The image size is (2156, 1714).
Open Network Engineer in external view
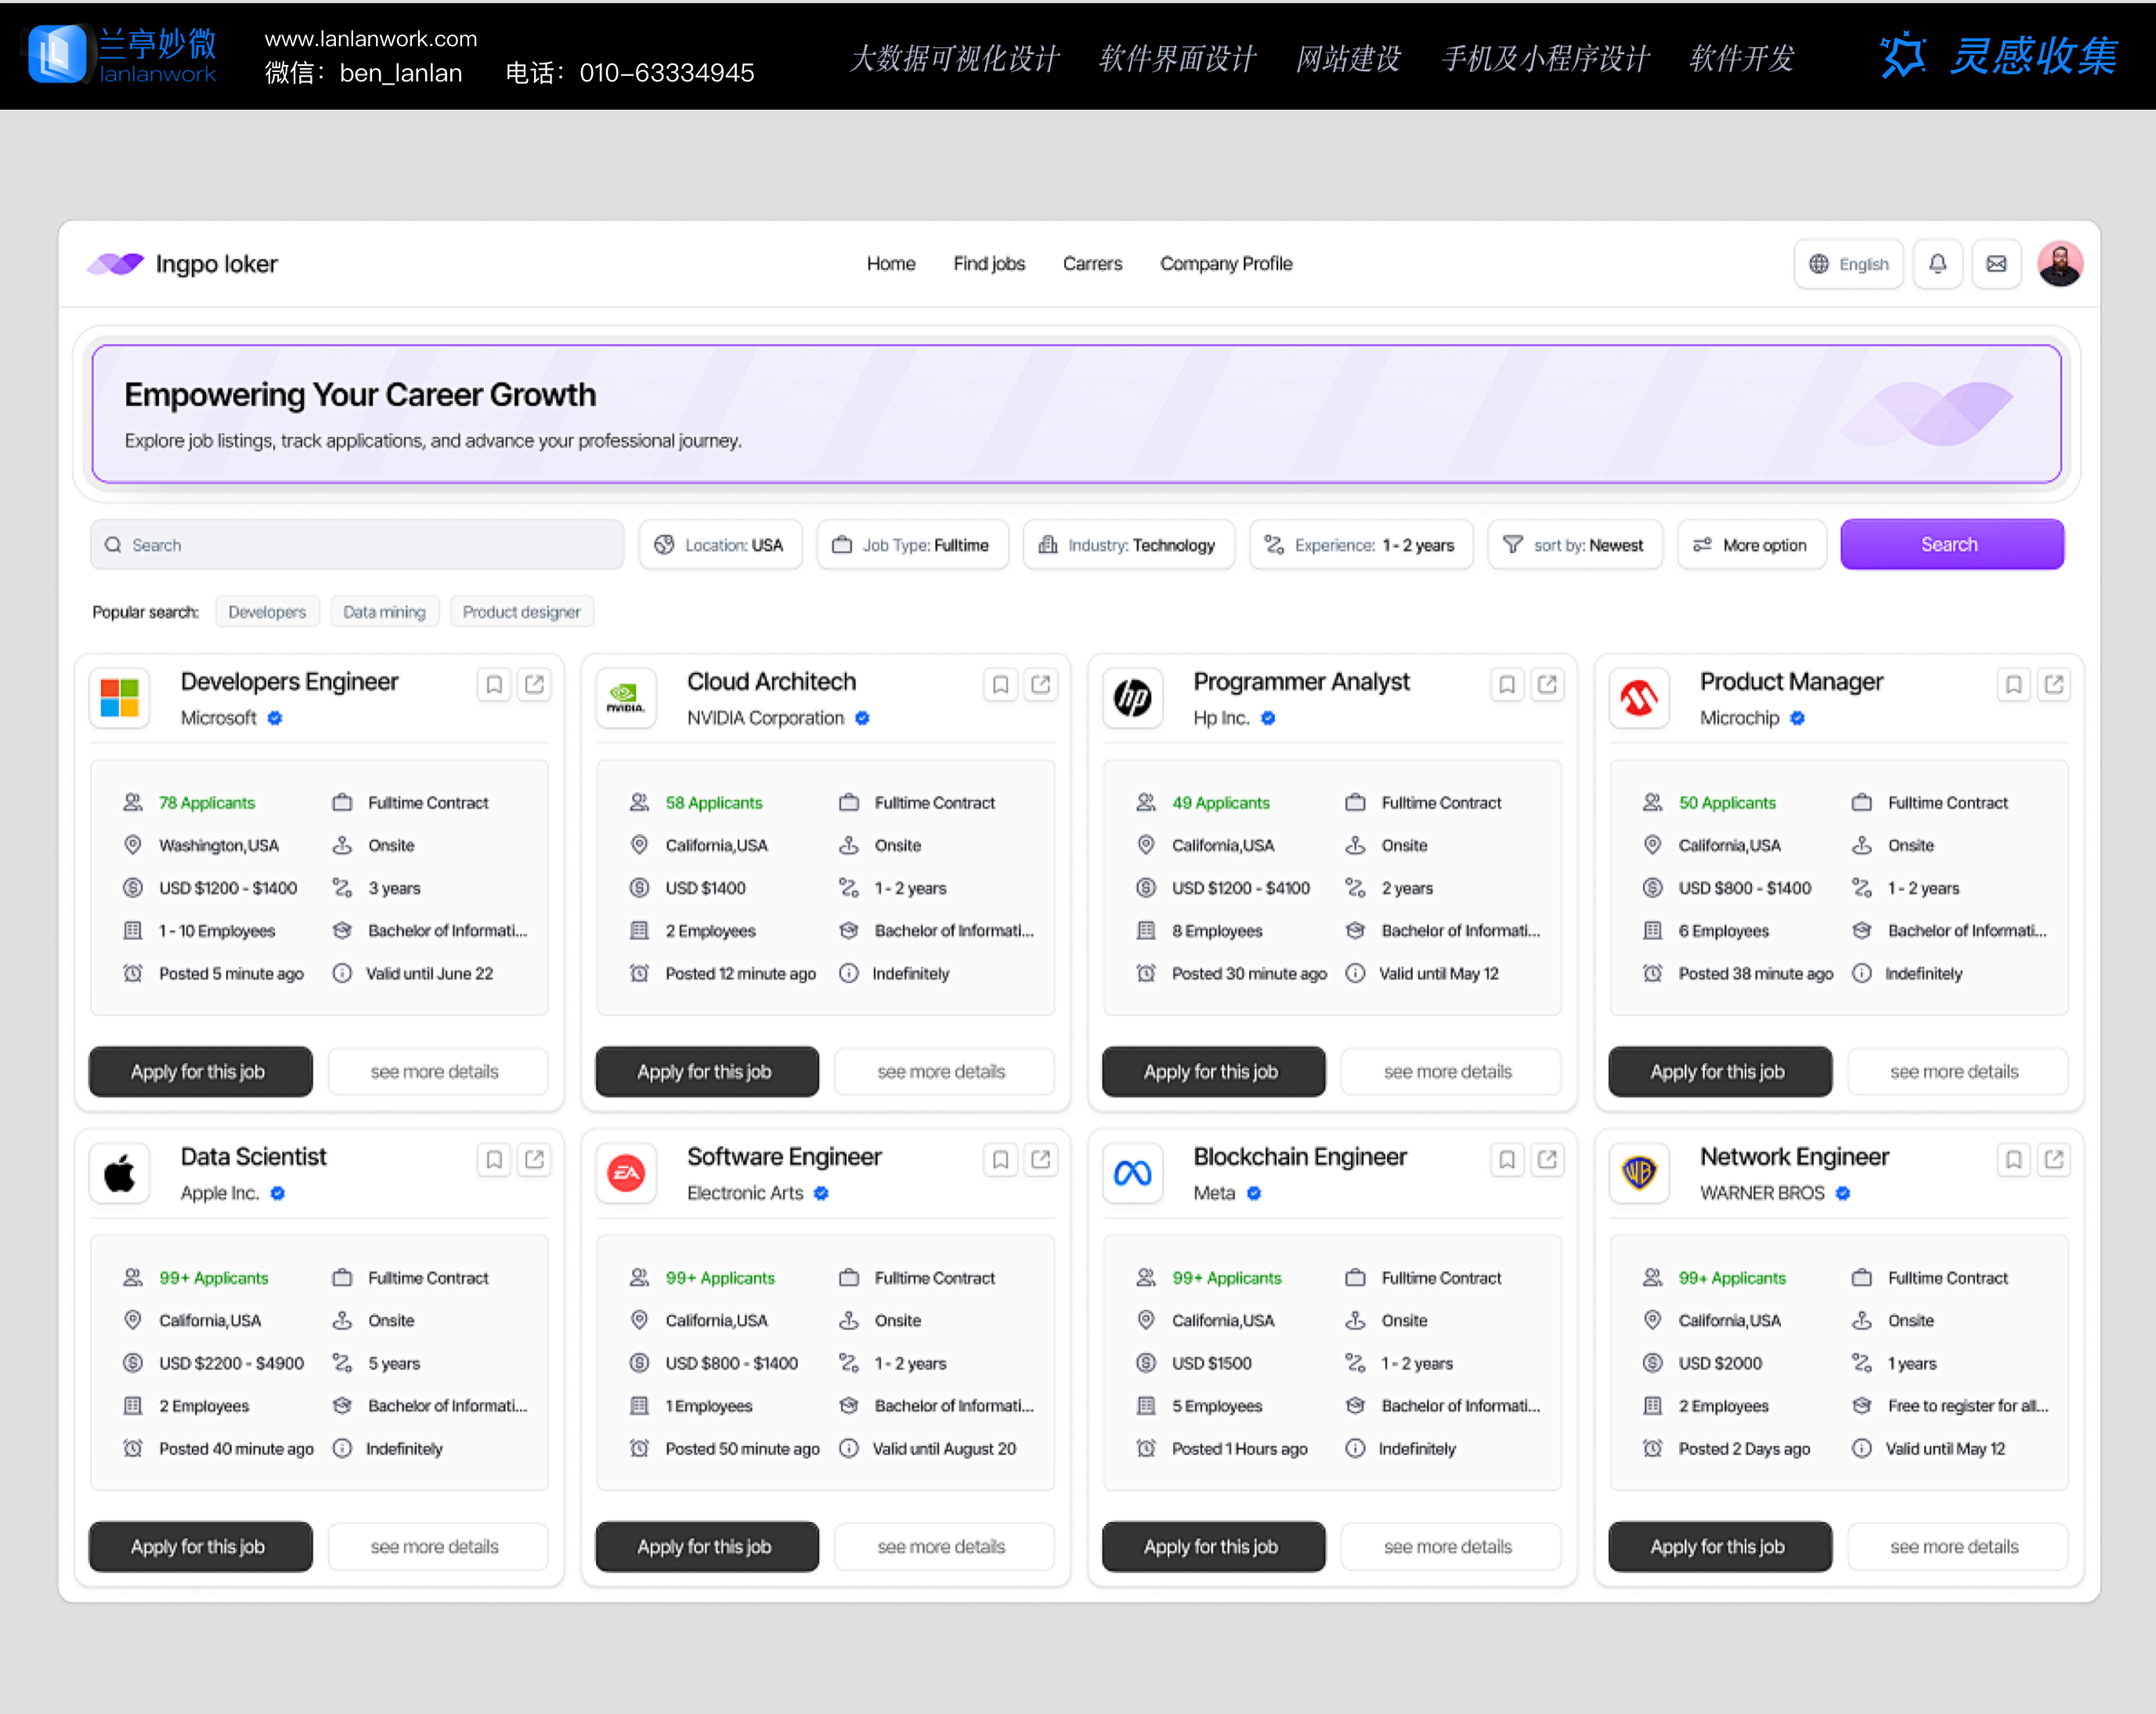point(2054,1159)
